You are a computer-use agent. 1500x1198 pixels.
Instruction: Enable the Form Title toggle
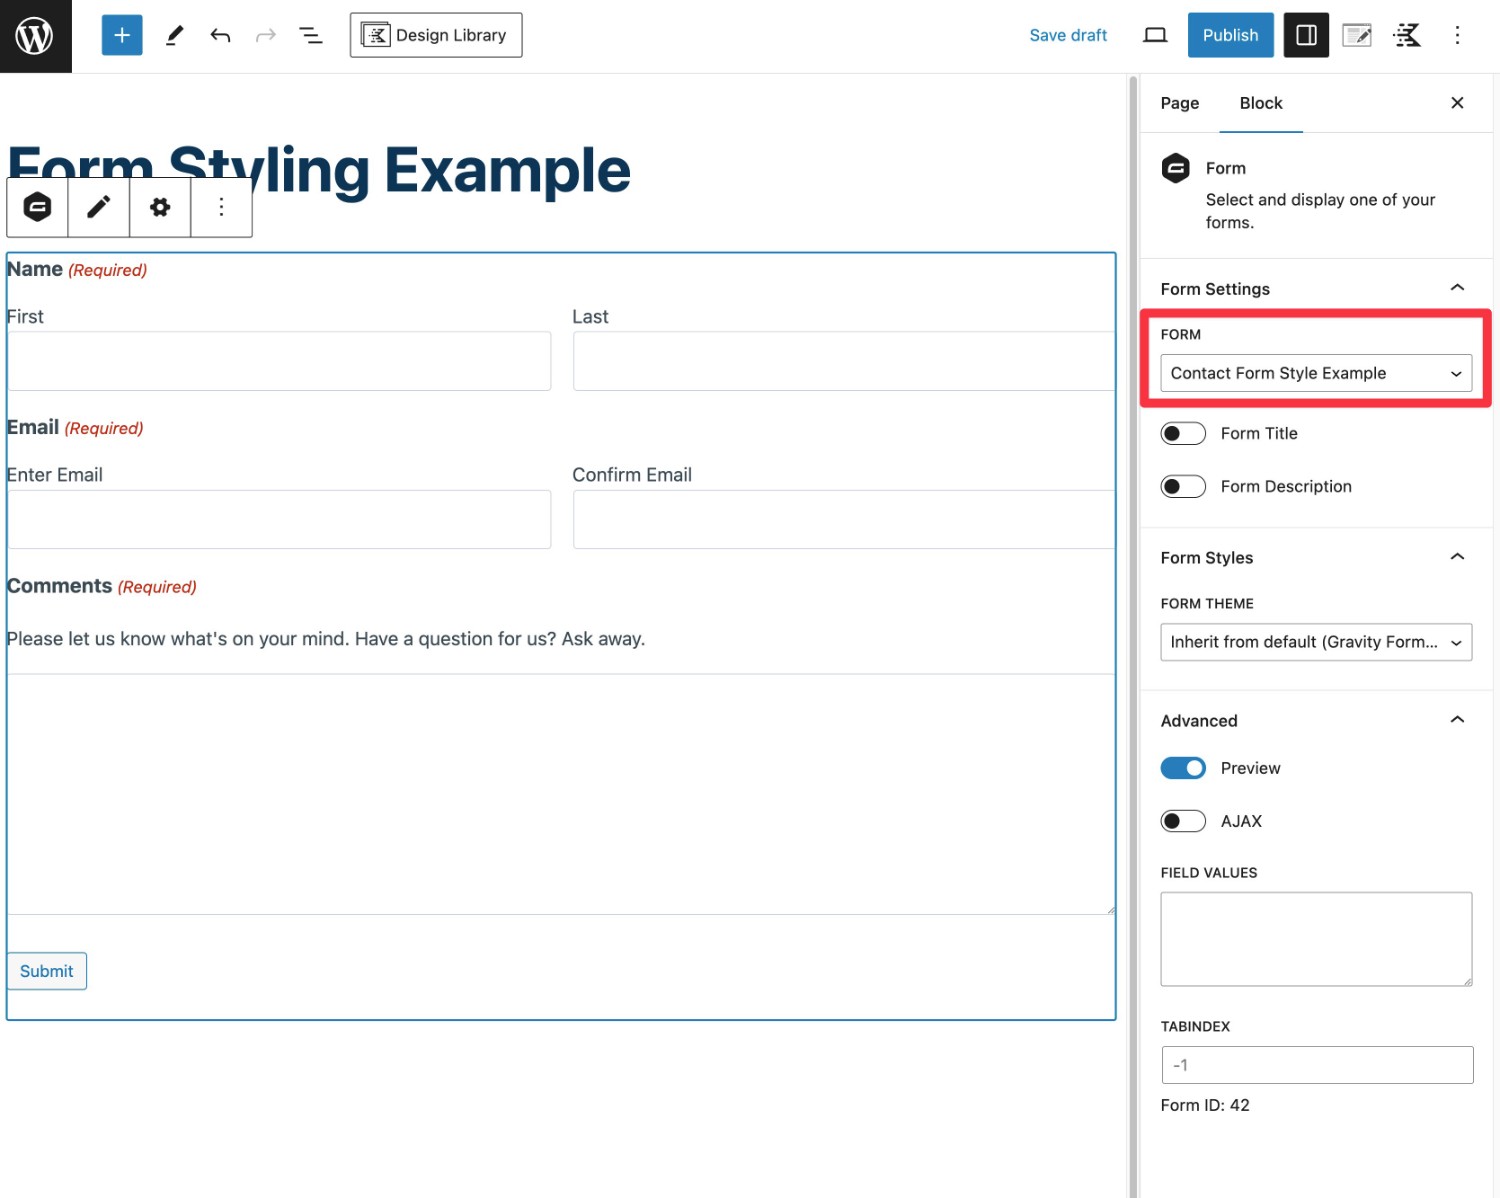(x=1183, y=433)
